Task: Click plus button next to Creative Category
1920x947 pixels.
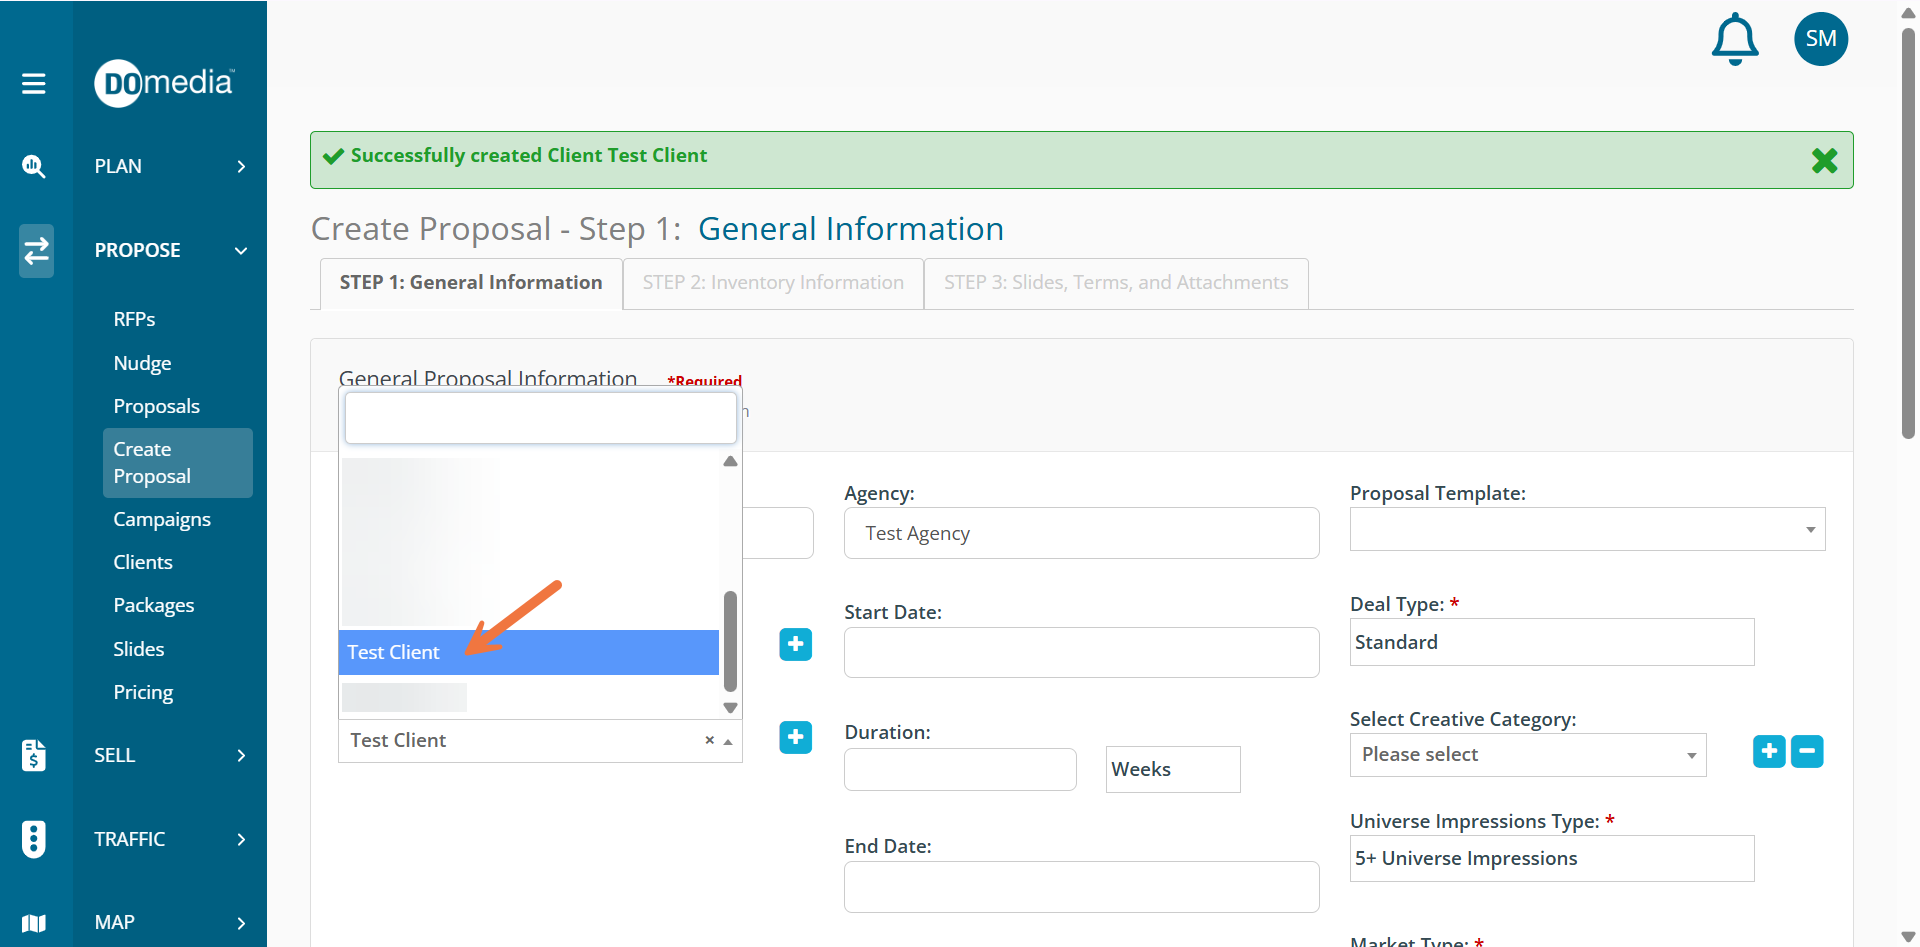Action: [1769, 751]
